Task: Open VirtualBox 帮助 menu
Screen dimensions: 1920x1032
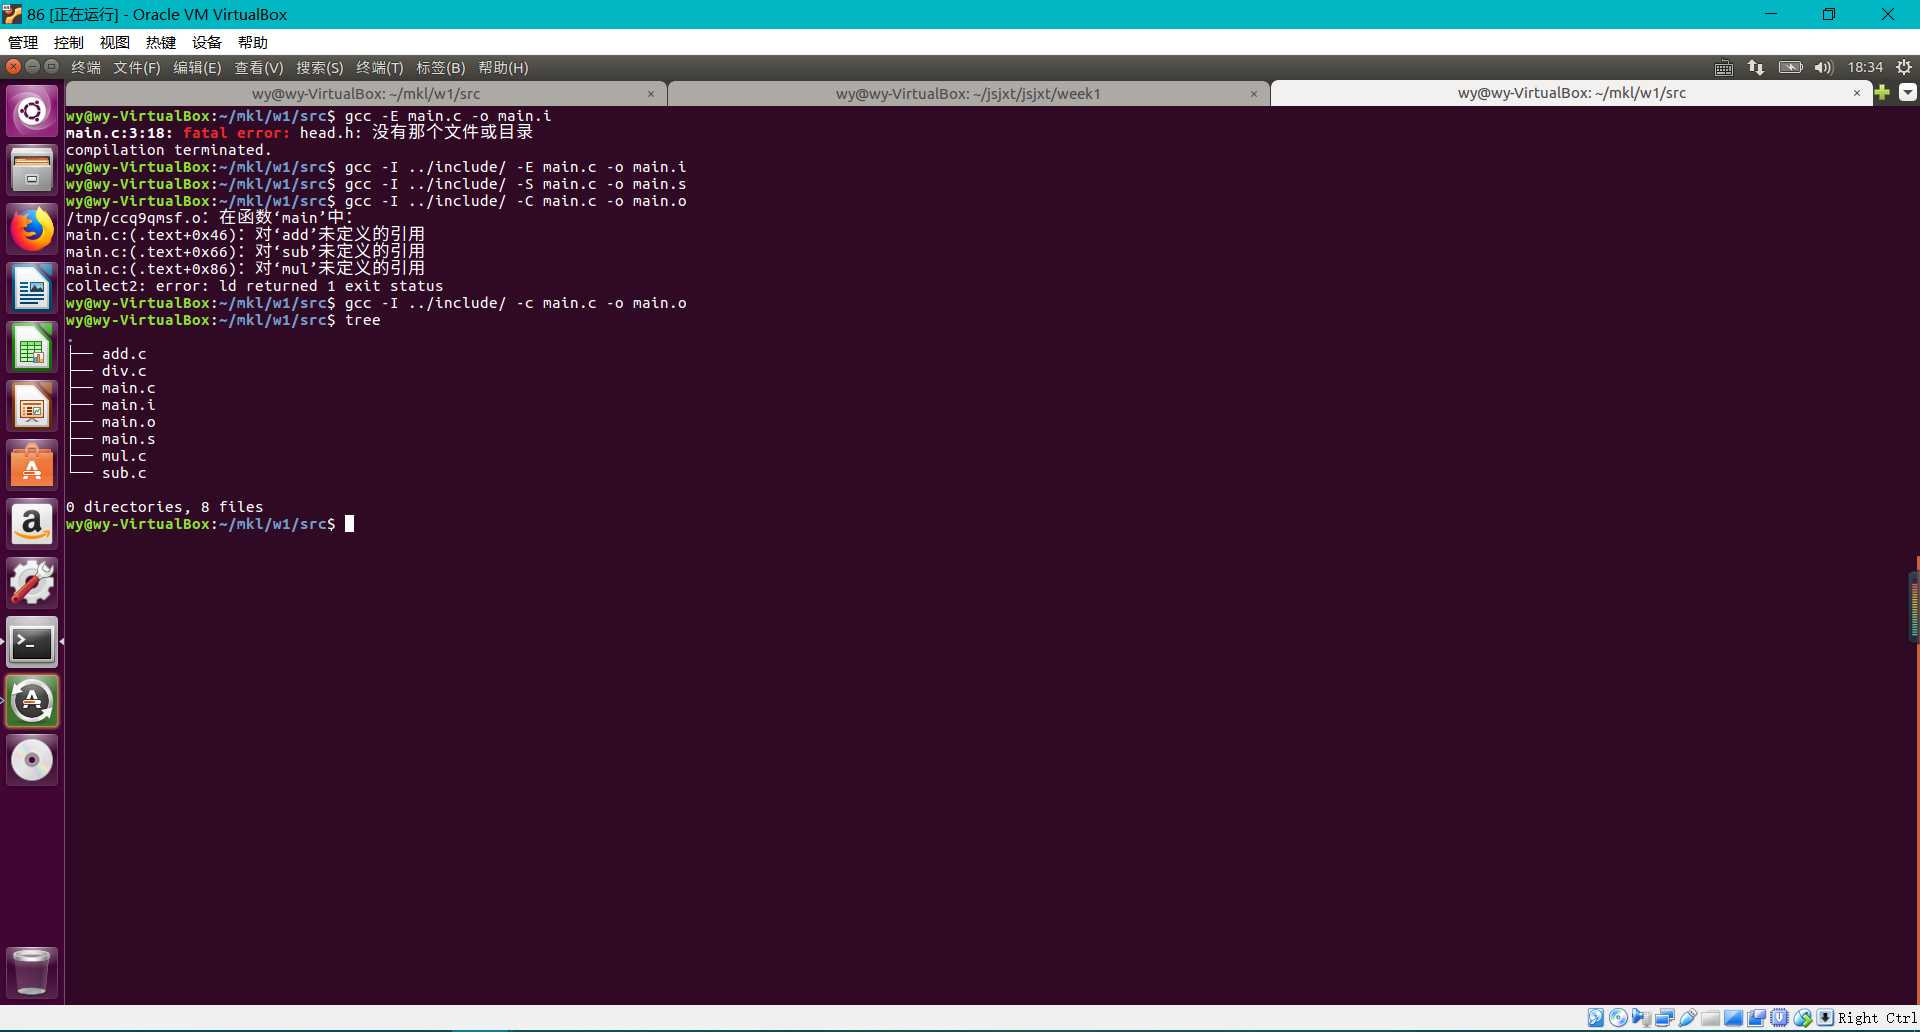Action: click(x=253, y=42)
